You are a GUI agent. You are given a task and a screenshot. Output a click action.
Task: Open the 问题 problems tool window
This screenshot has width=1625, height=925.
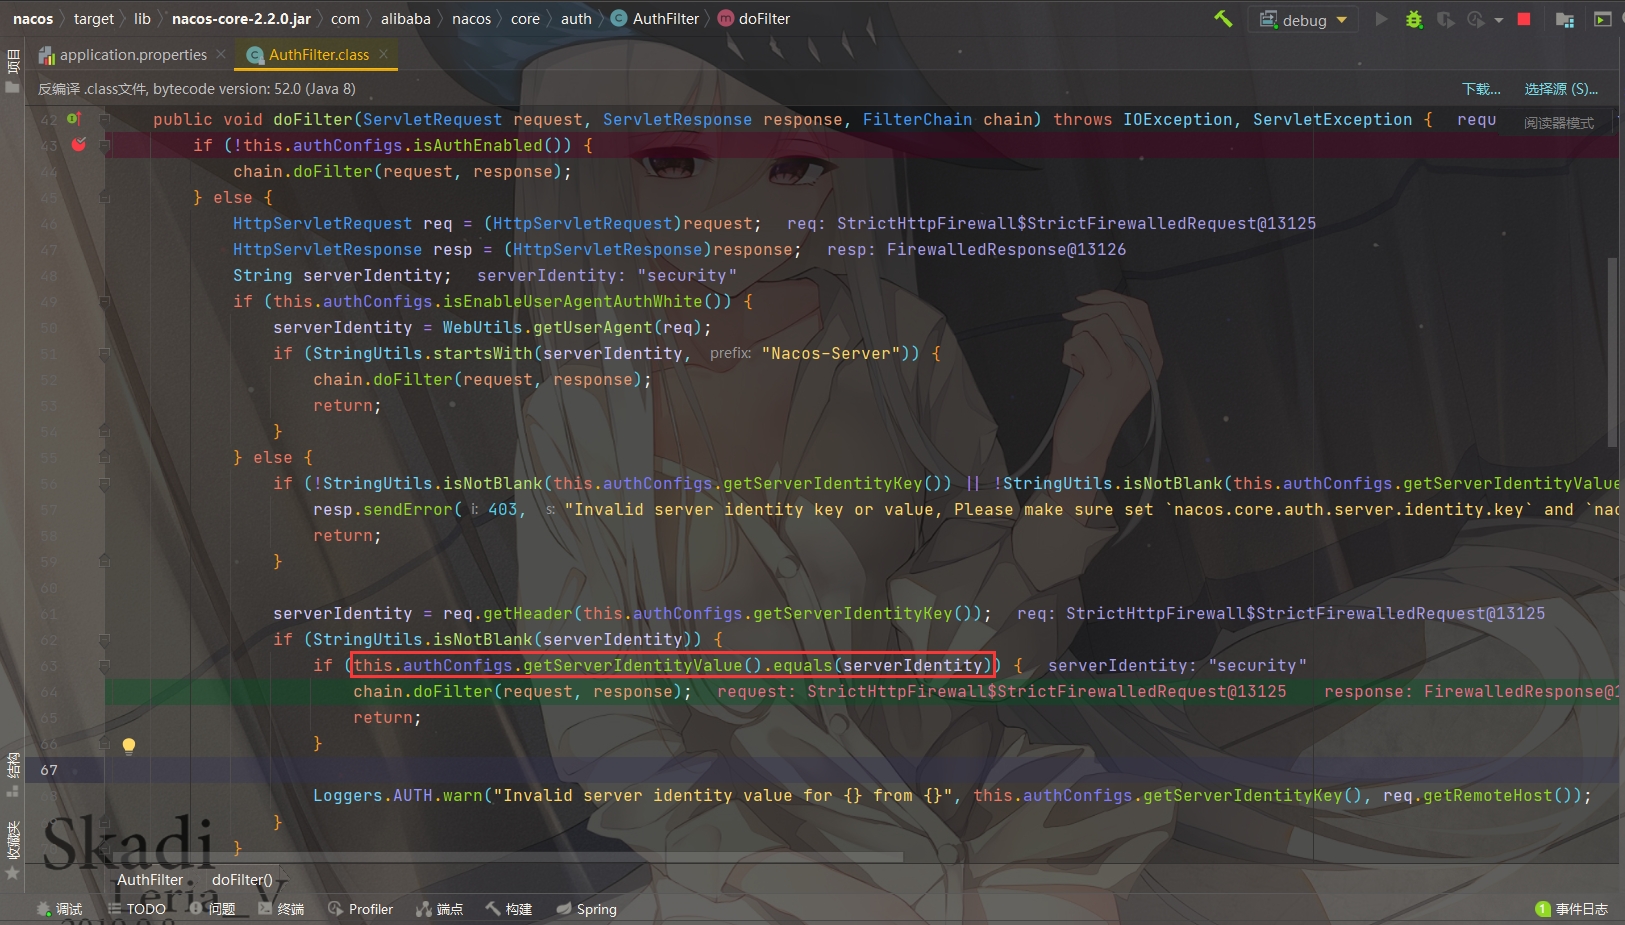tap(213, 909)
